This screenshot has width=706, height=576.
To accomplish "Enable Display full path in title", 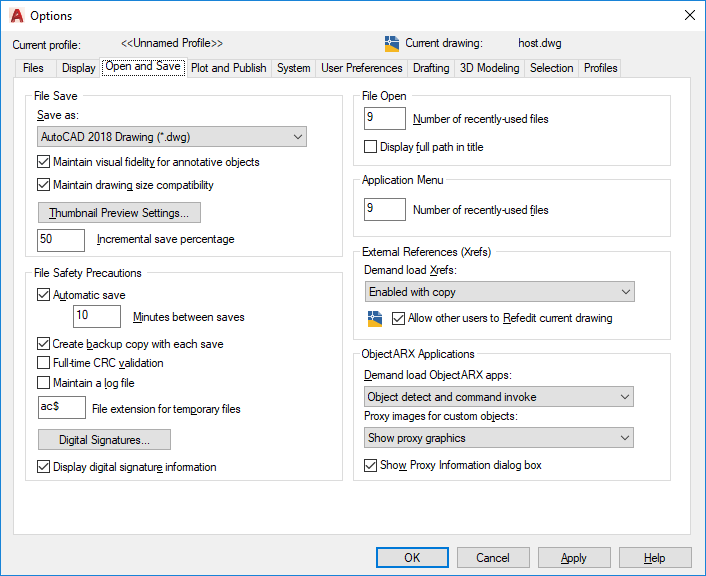I will pos(371,147).
